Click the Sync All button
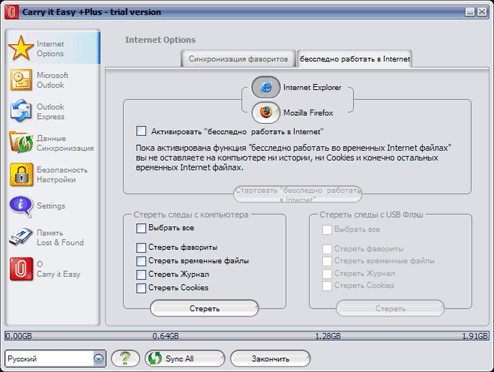The width and height of the screenshot is (494, 372). click(185, 359)
